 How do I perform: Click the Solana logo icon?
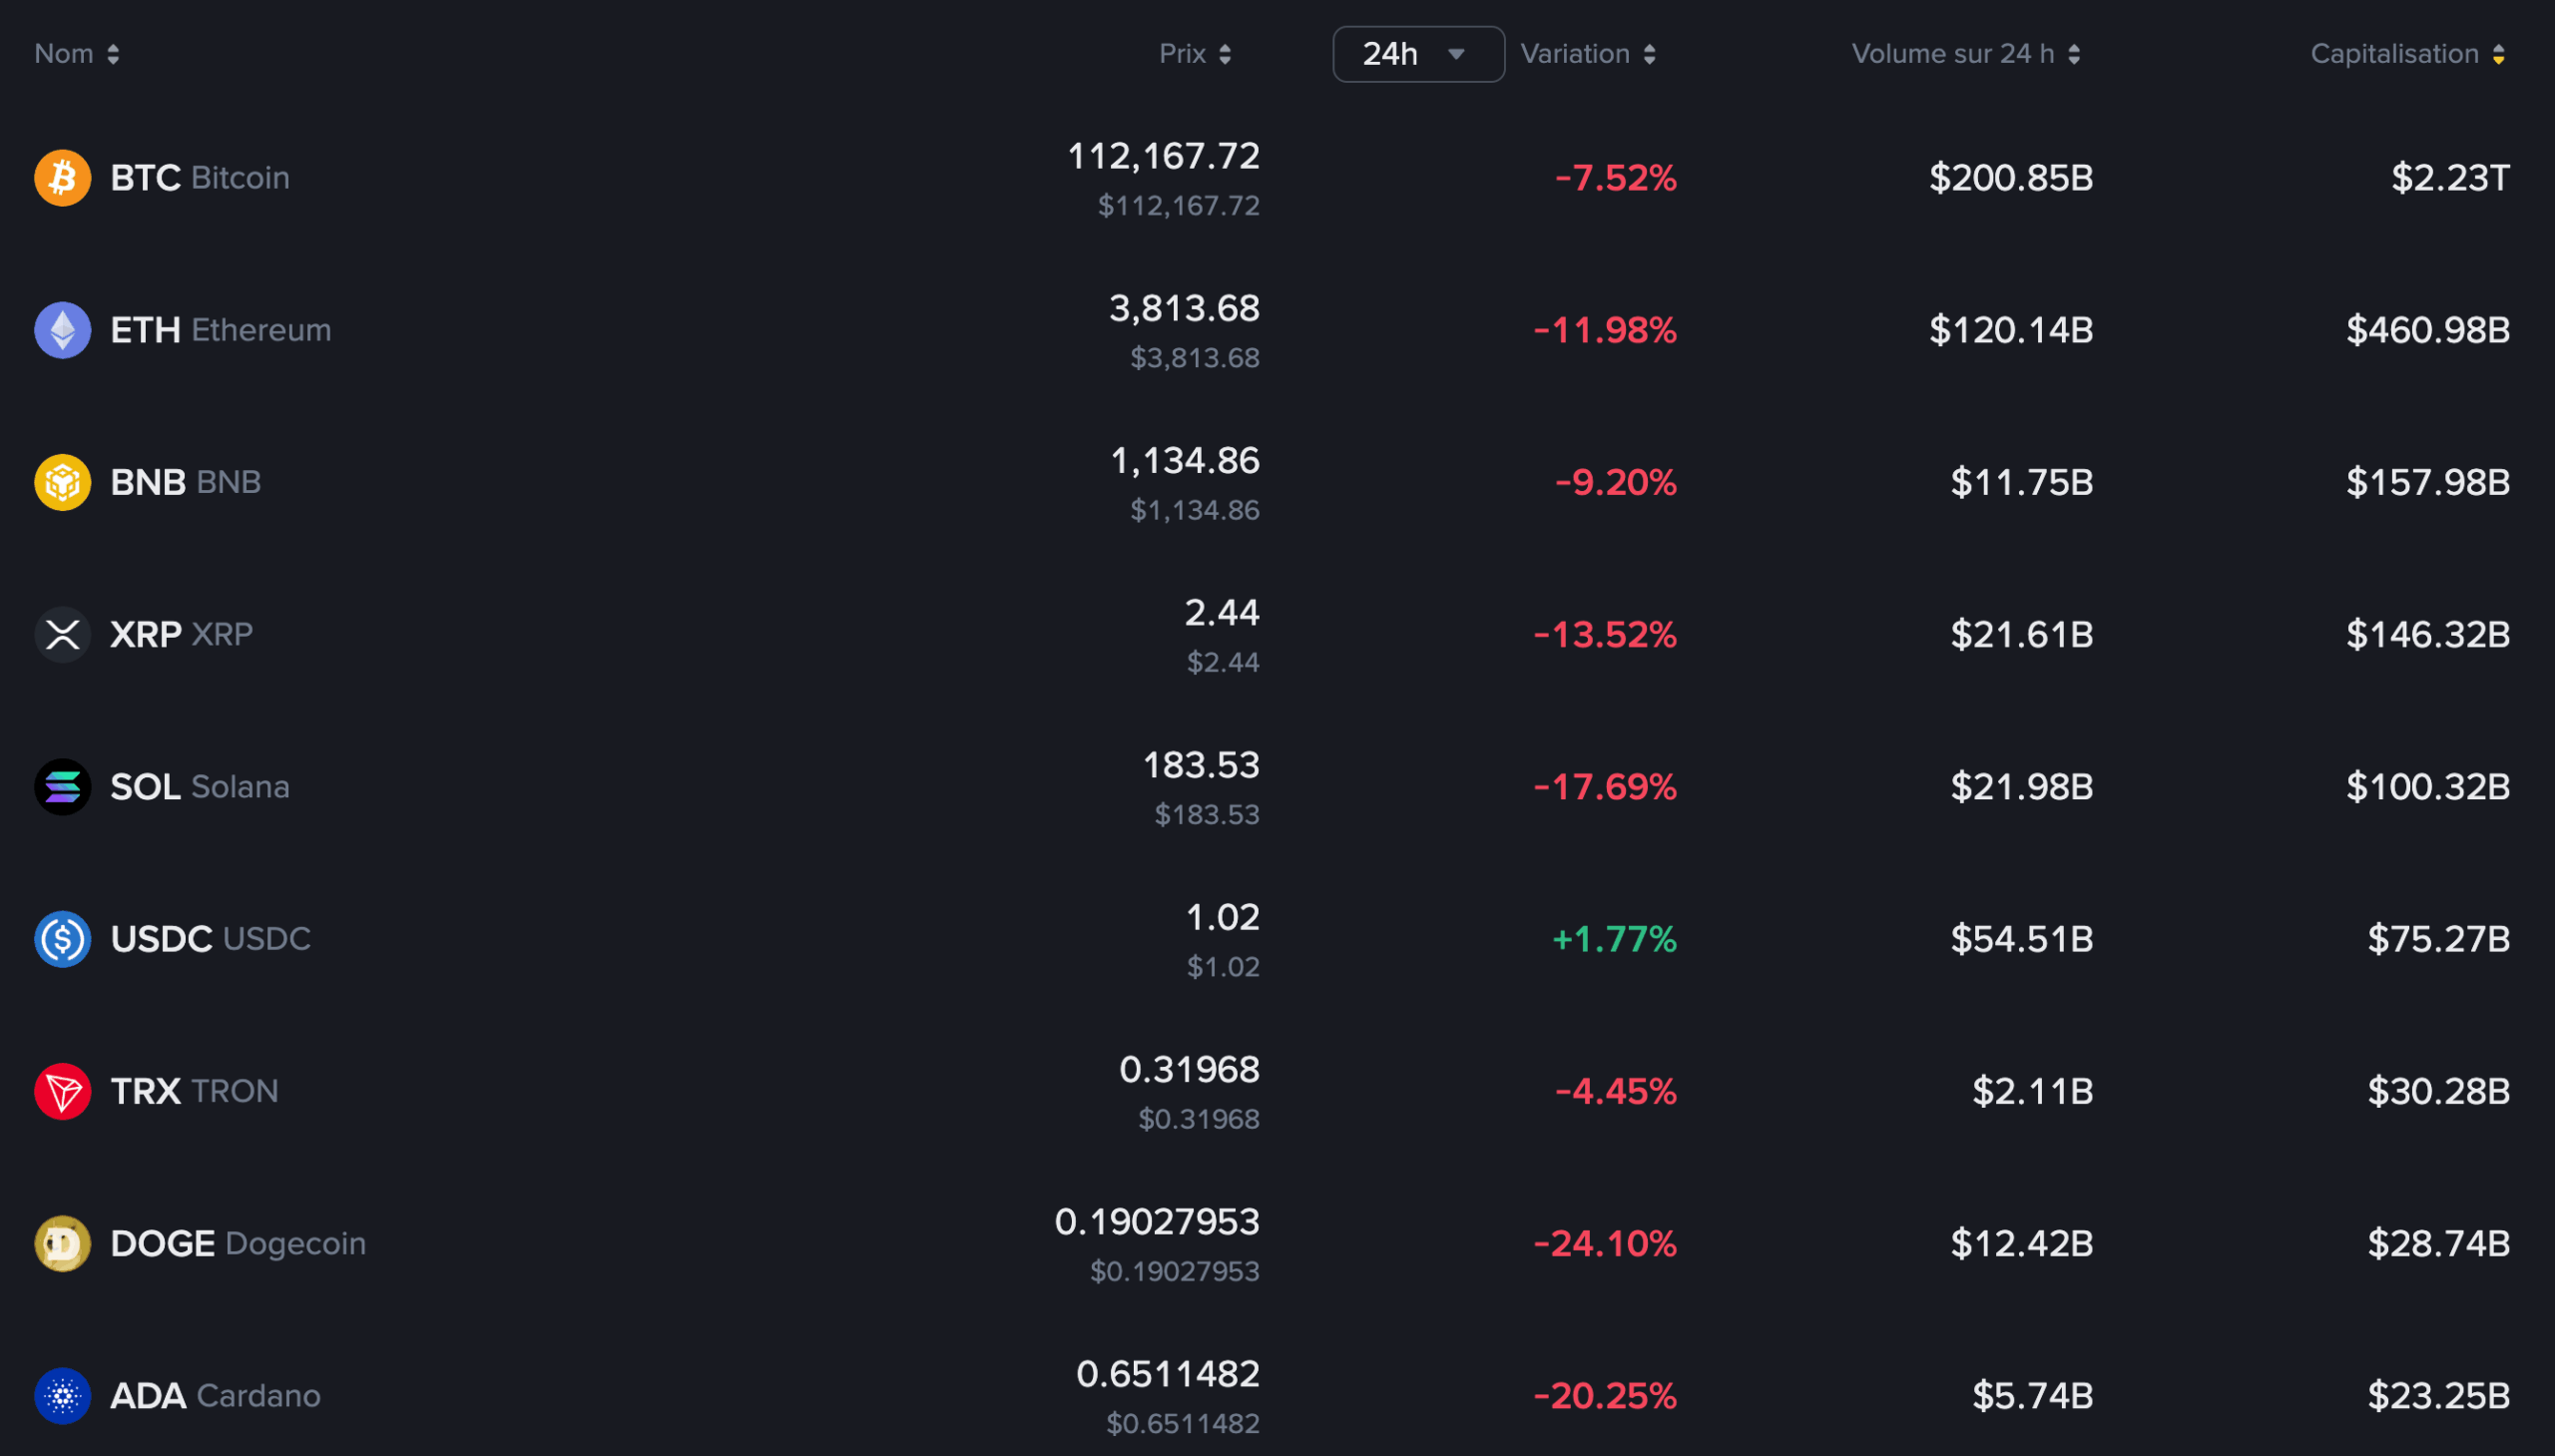tap(62, 787)
